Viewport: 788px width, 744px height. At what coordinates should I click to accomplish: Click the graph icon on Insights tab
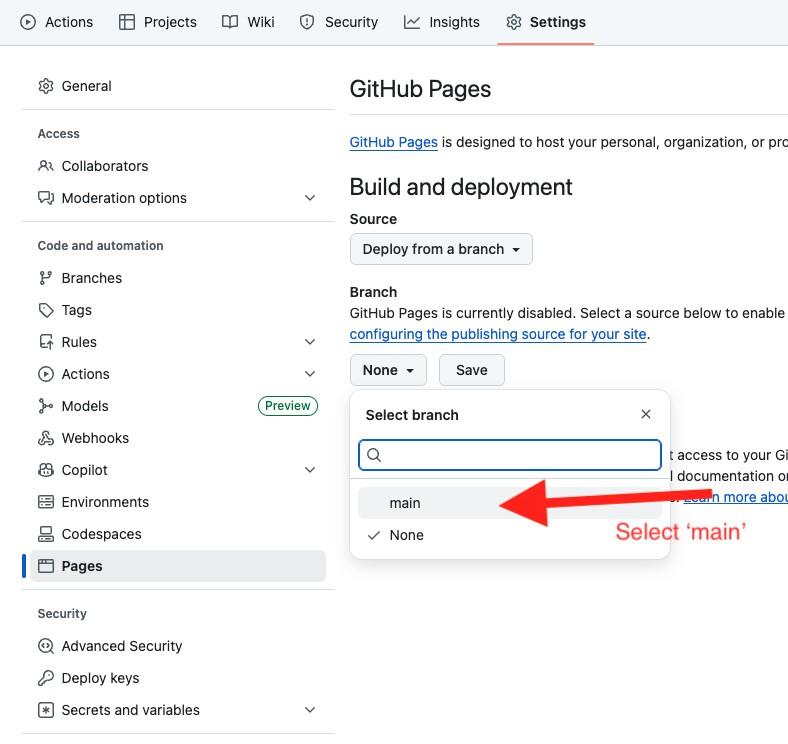[412, 22]
